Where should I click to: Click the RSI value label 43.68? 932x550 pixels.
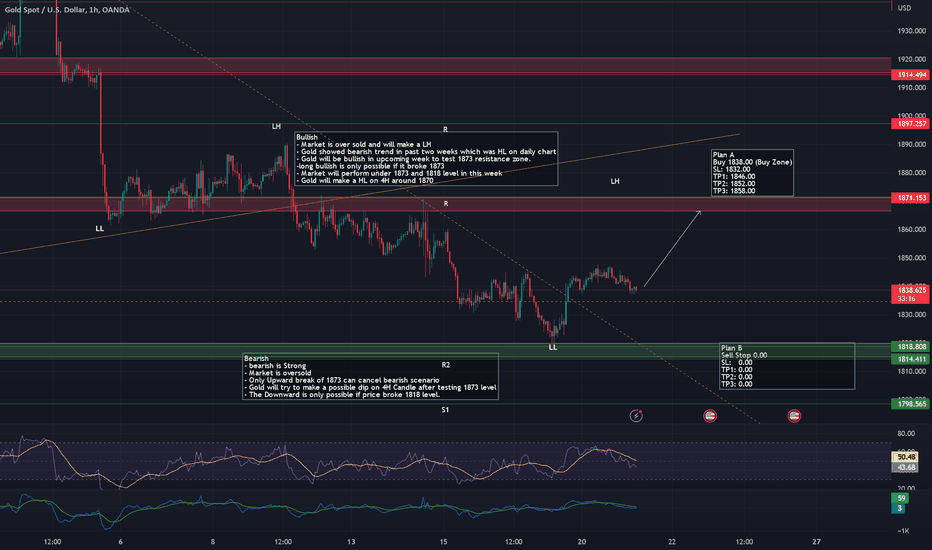[906, 467]
